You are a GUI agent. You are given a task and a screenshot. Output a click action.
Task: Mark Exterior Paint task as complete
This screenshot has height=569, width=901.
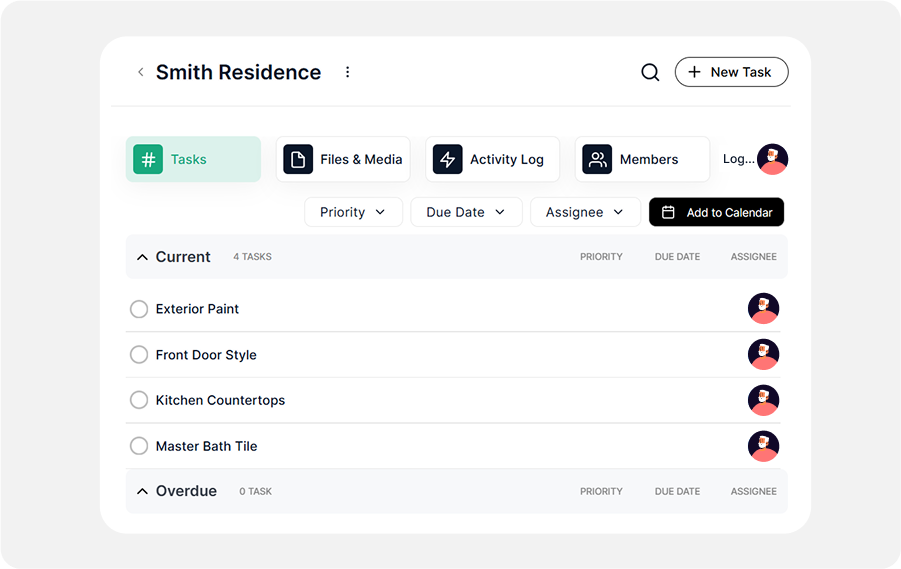pyautogui.click(x=139, y=309)
